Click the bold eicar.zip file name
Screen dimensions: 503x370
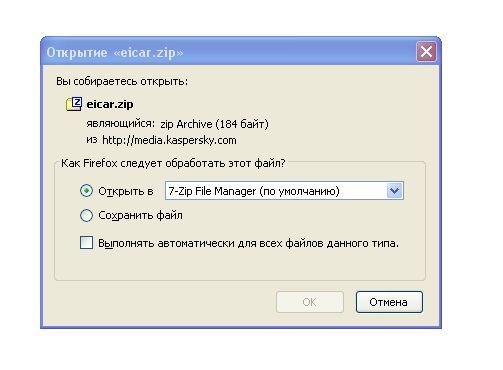click(110, 104)
